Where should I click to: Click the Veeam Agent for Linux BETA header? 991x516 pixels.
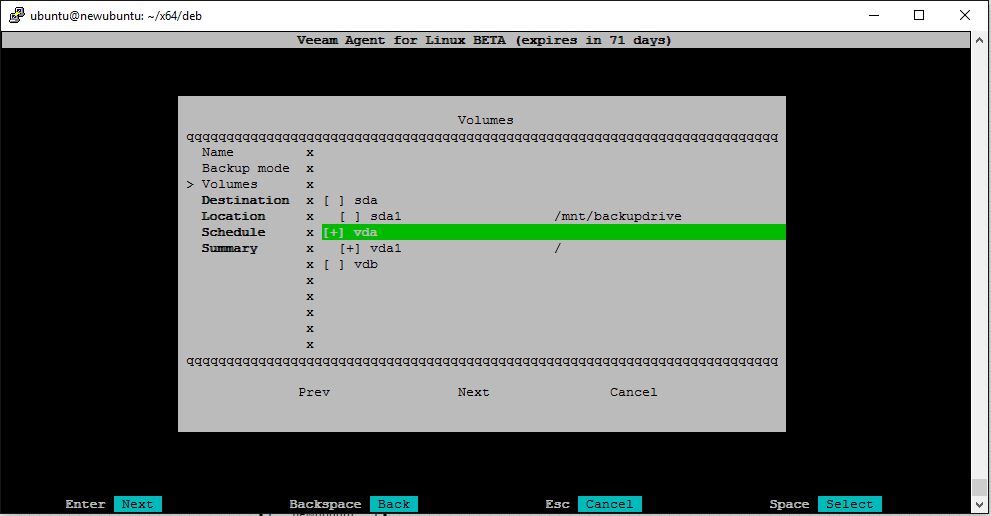point(484,40)
